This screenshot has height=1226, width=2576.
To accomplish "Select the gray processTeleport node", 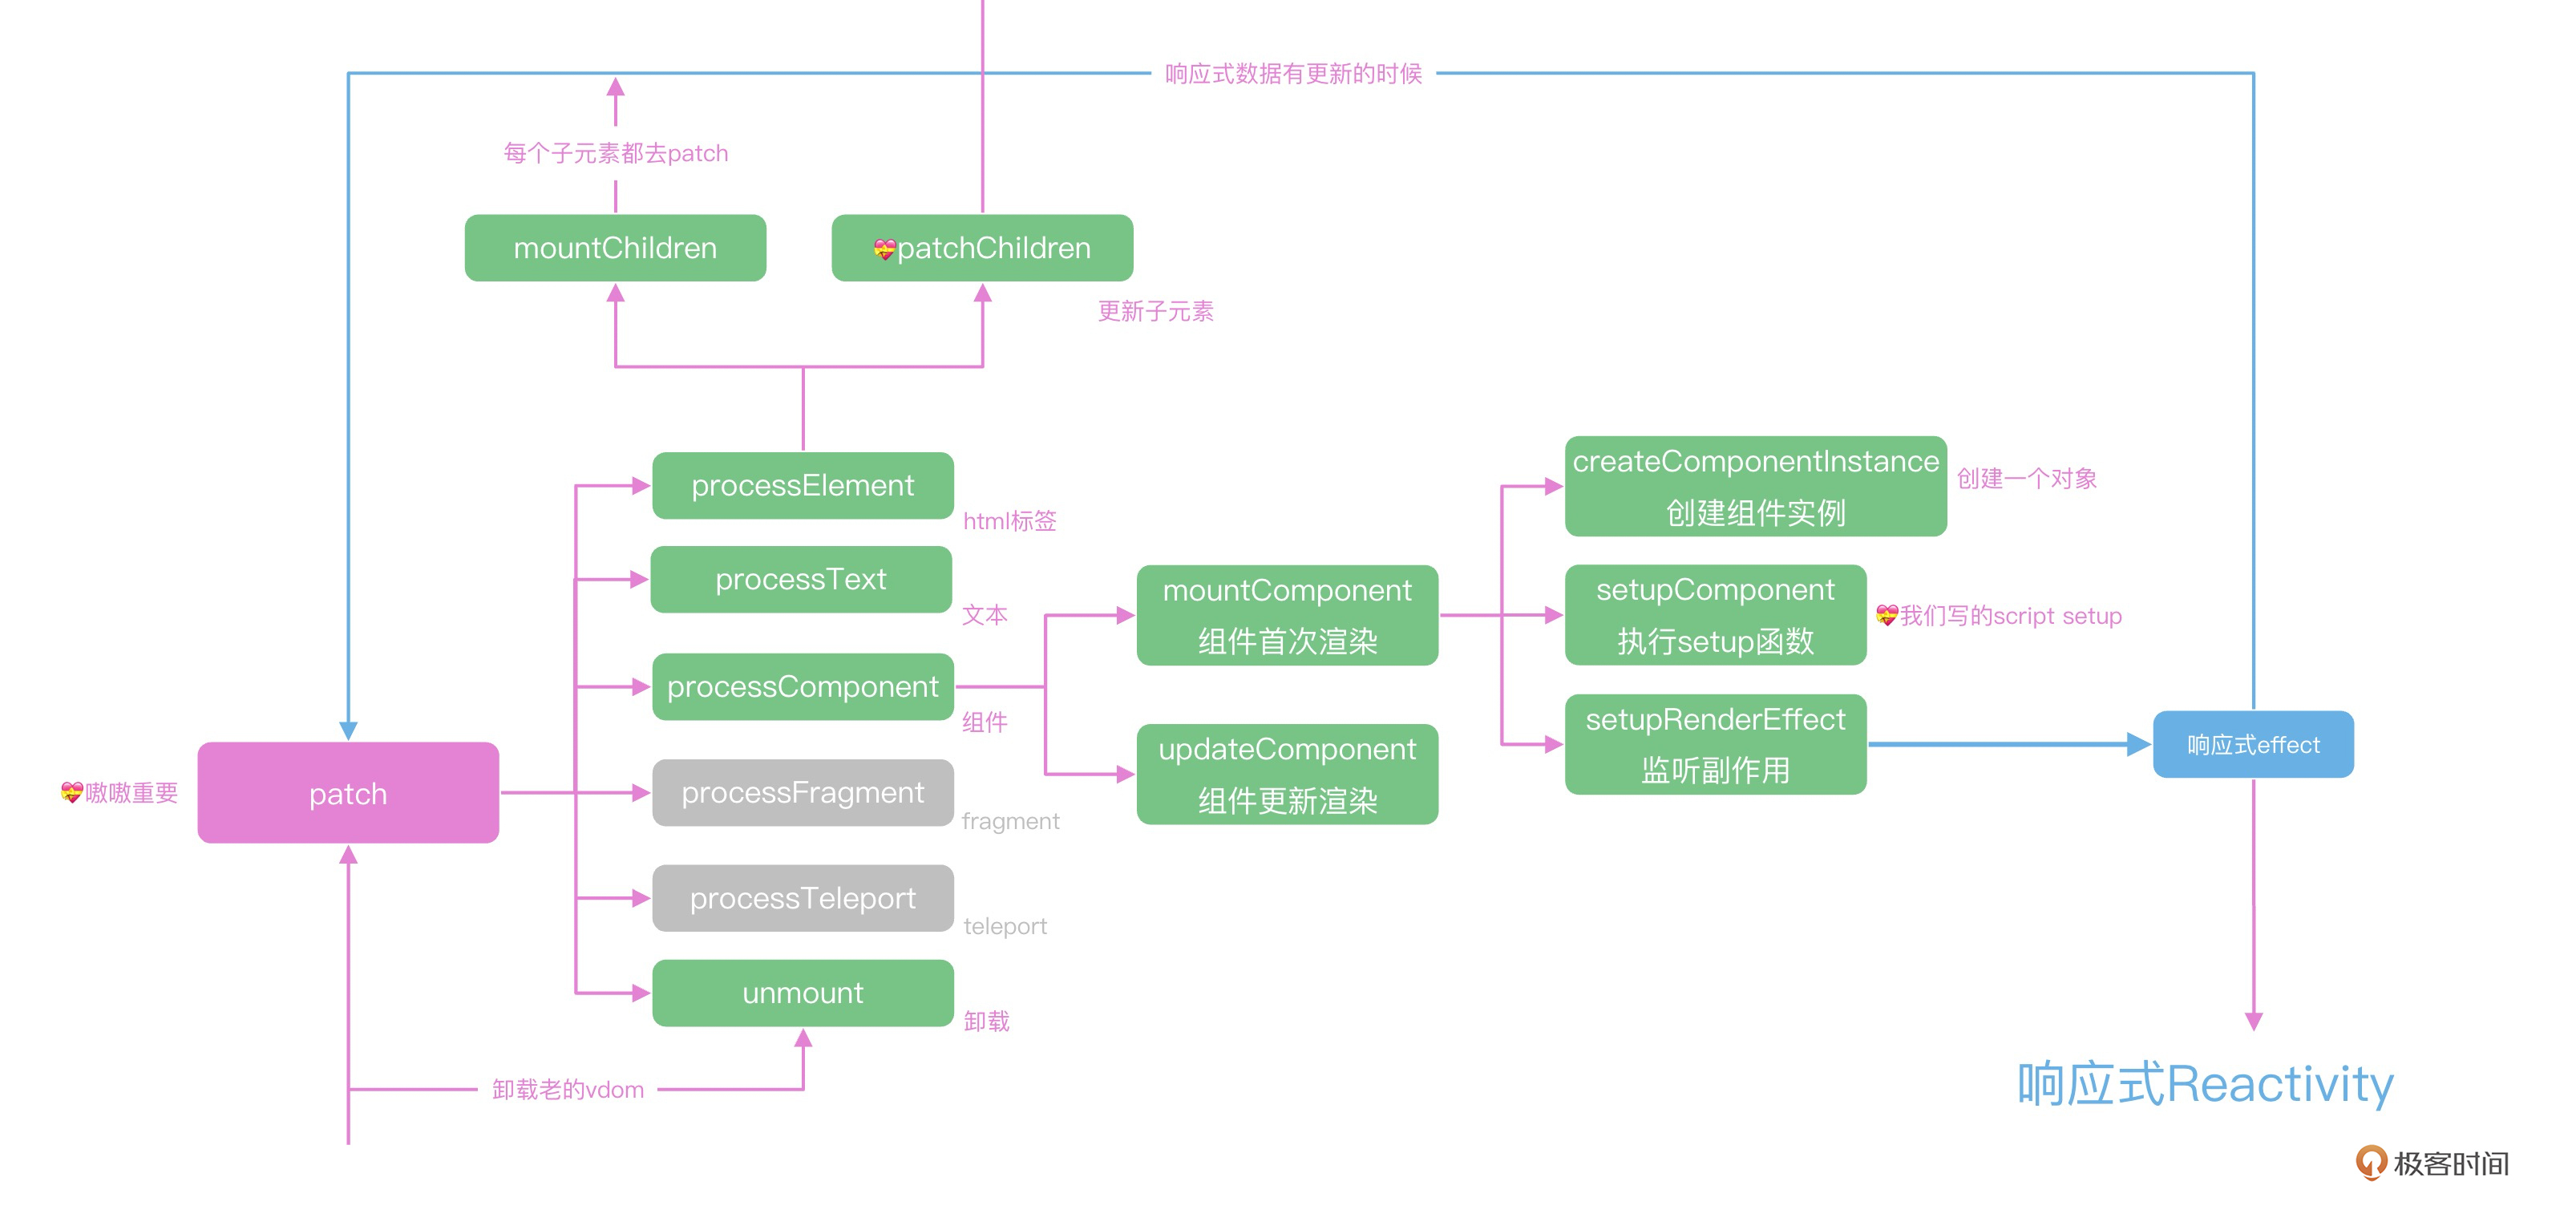I will click(803, 898).
